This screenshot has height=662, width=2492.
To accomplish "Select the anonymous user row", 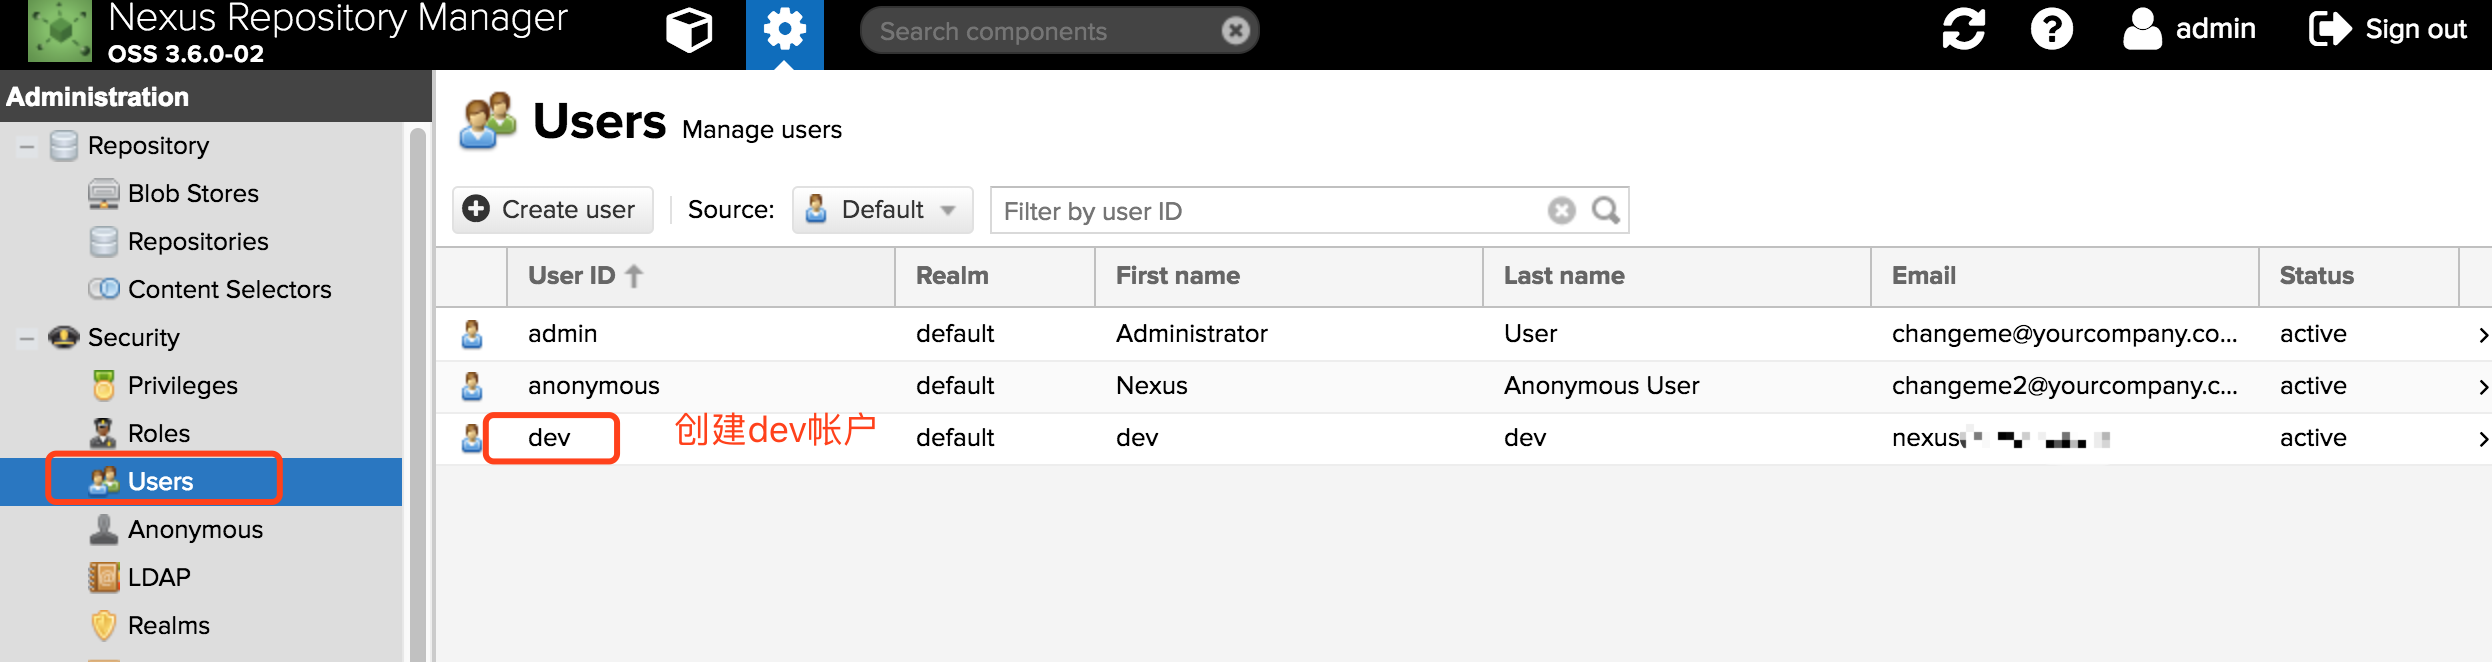I will click(1464, 386).
